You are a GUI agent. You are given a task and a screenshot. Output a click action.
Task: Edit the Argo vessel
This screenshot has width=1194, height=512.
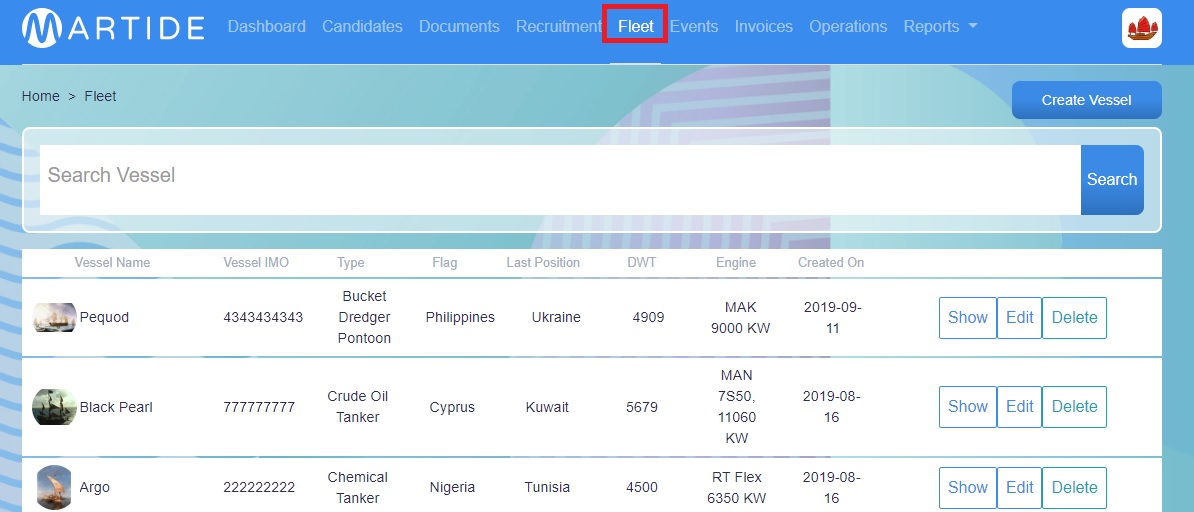1020,488
